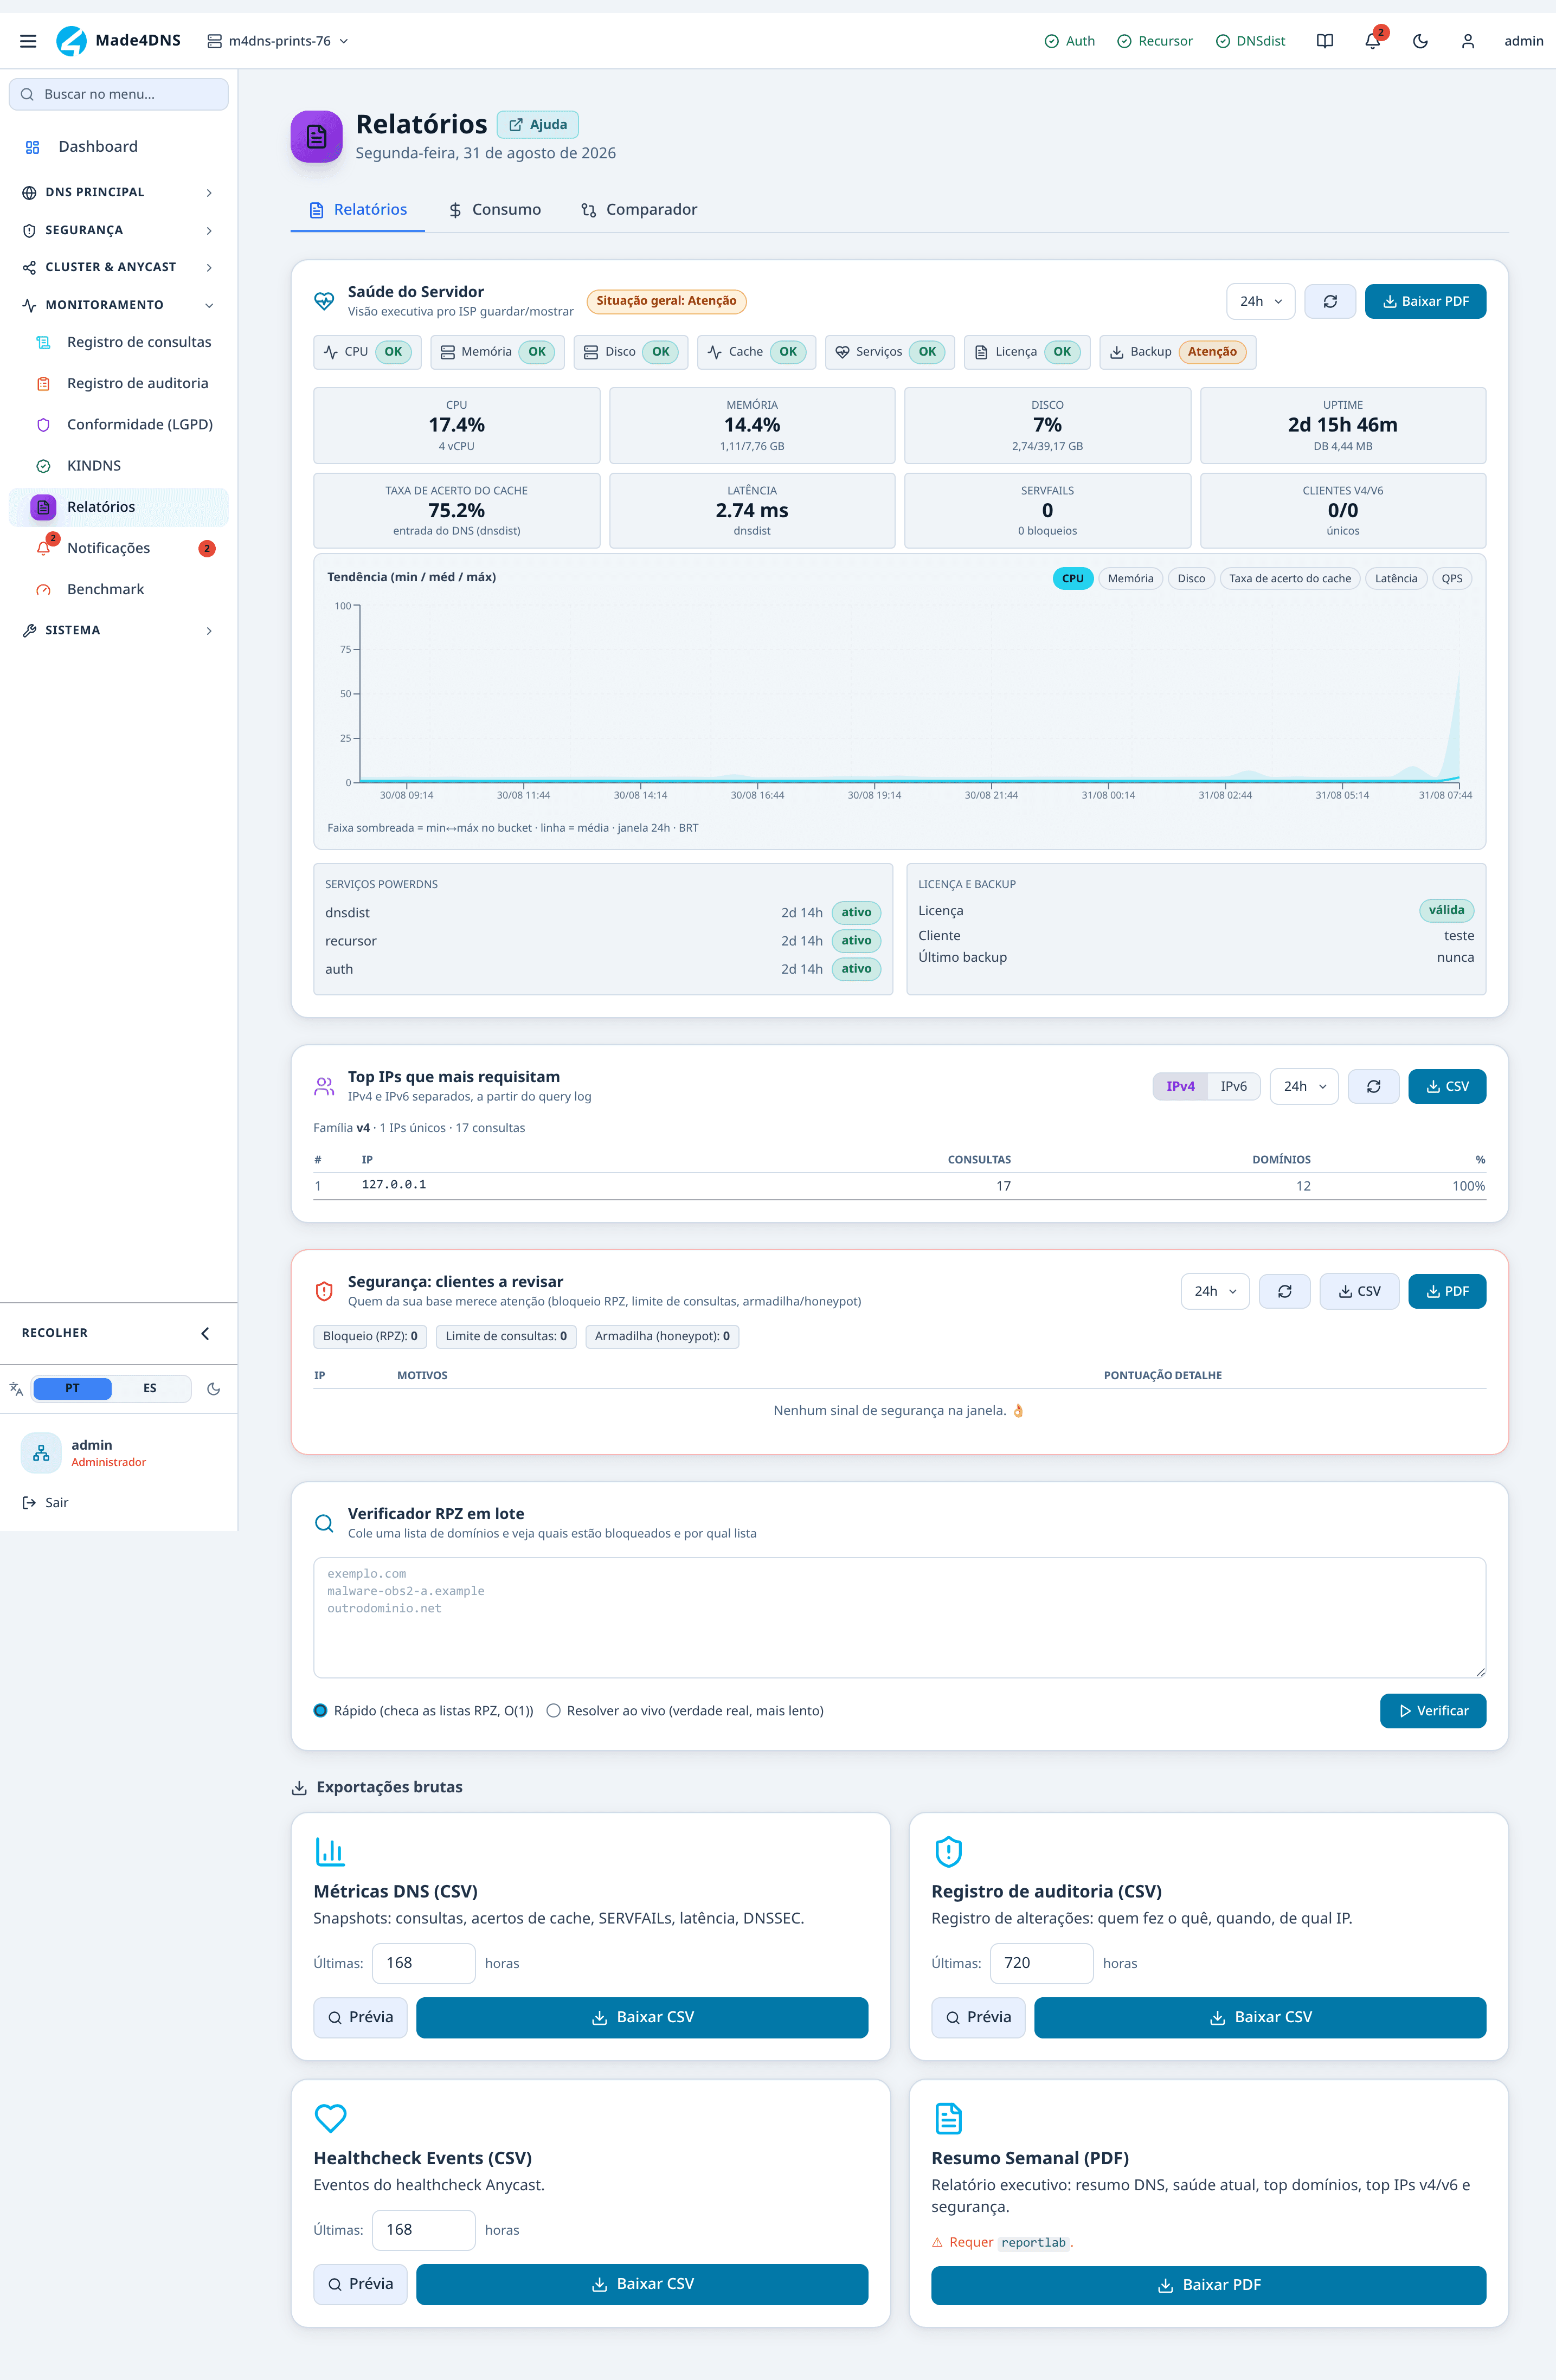Expand SISTEMA menu section
The width and height of the screenshot is (1556, 2380).
click(x=119, y=630)
